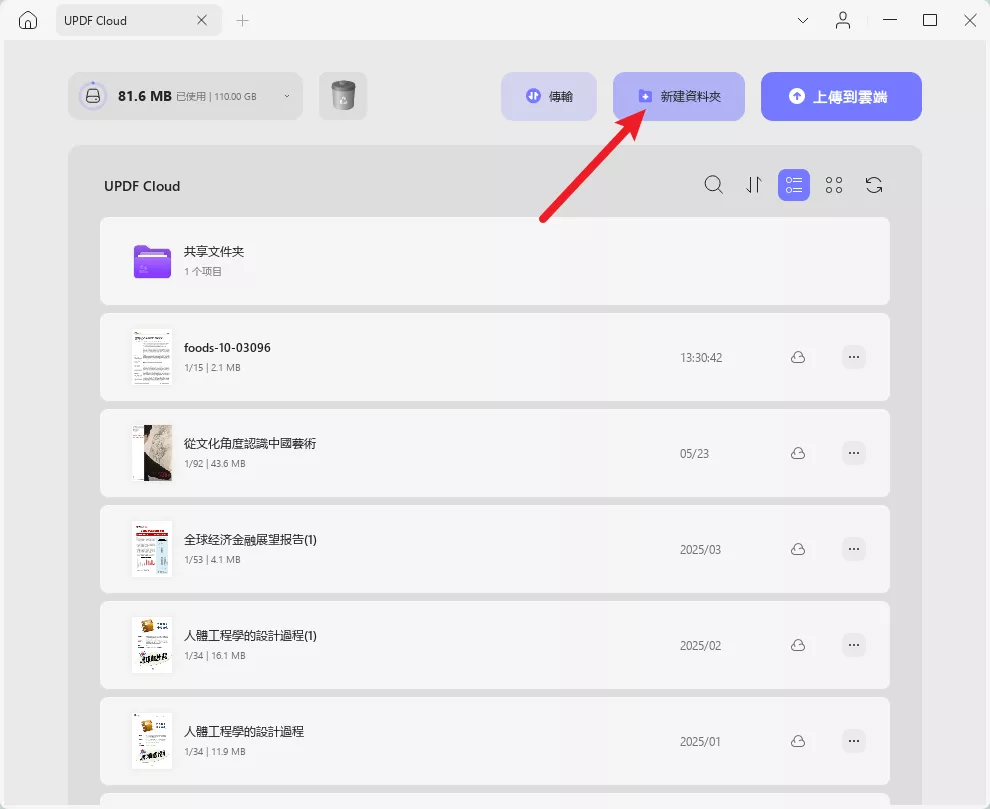Open the recycle bin
Image resolution: width=990 pixels, height=809 pixels.
click(x=343, y=96)
